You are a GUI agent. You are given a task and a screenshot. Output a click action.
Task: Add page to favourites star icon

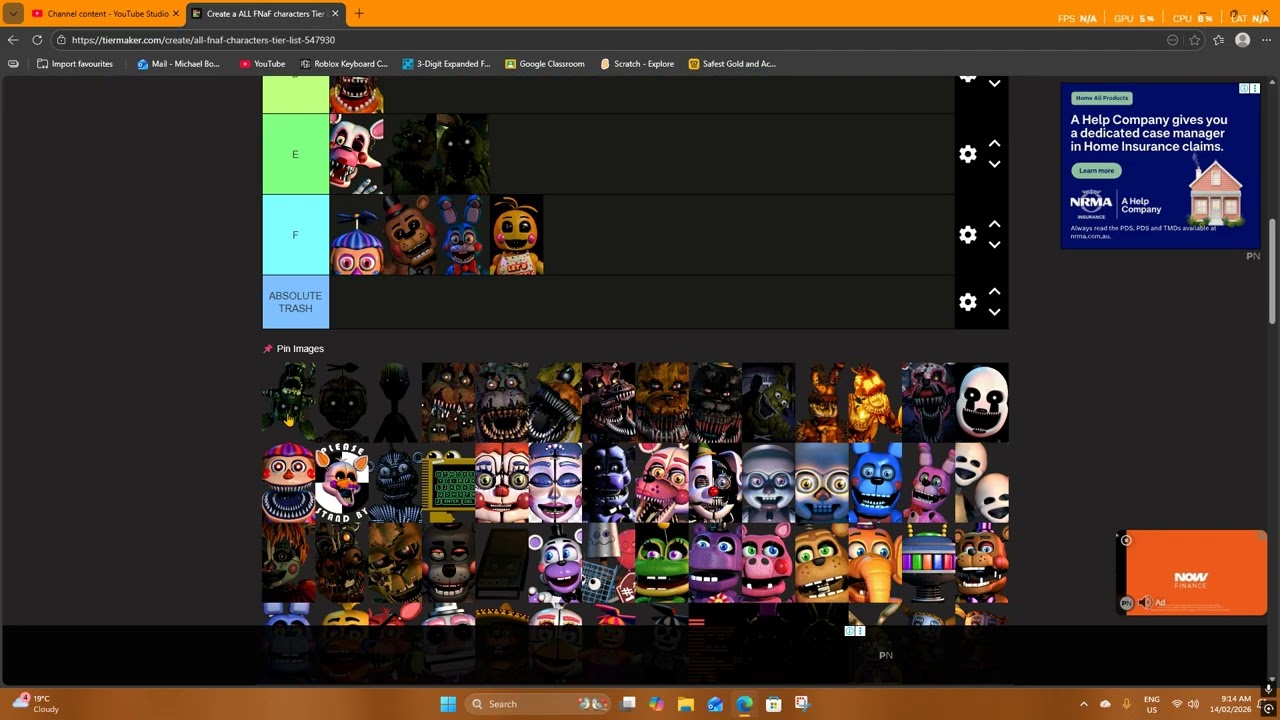1195,40
